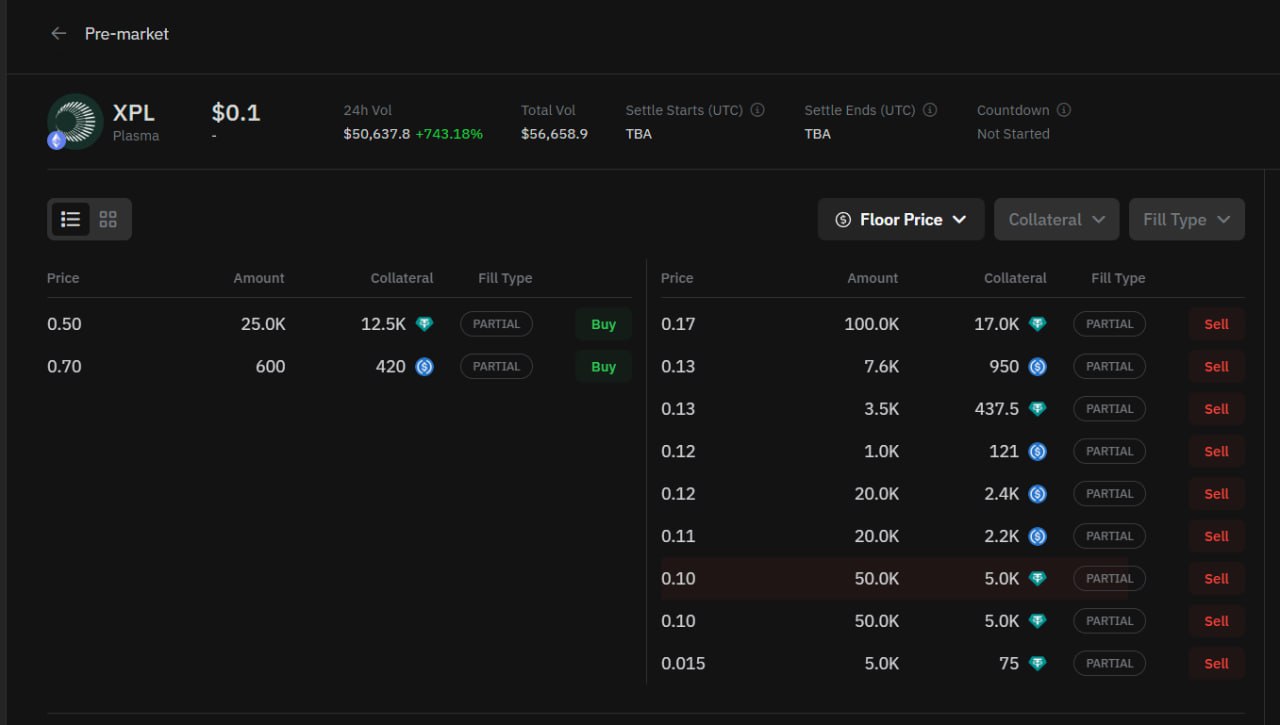This screenshot has width=1280, height=725.
Task: Buy the 0.50 price offer
Action: pos(603,324)
